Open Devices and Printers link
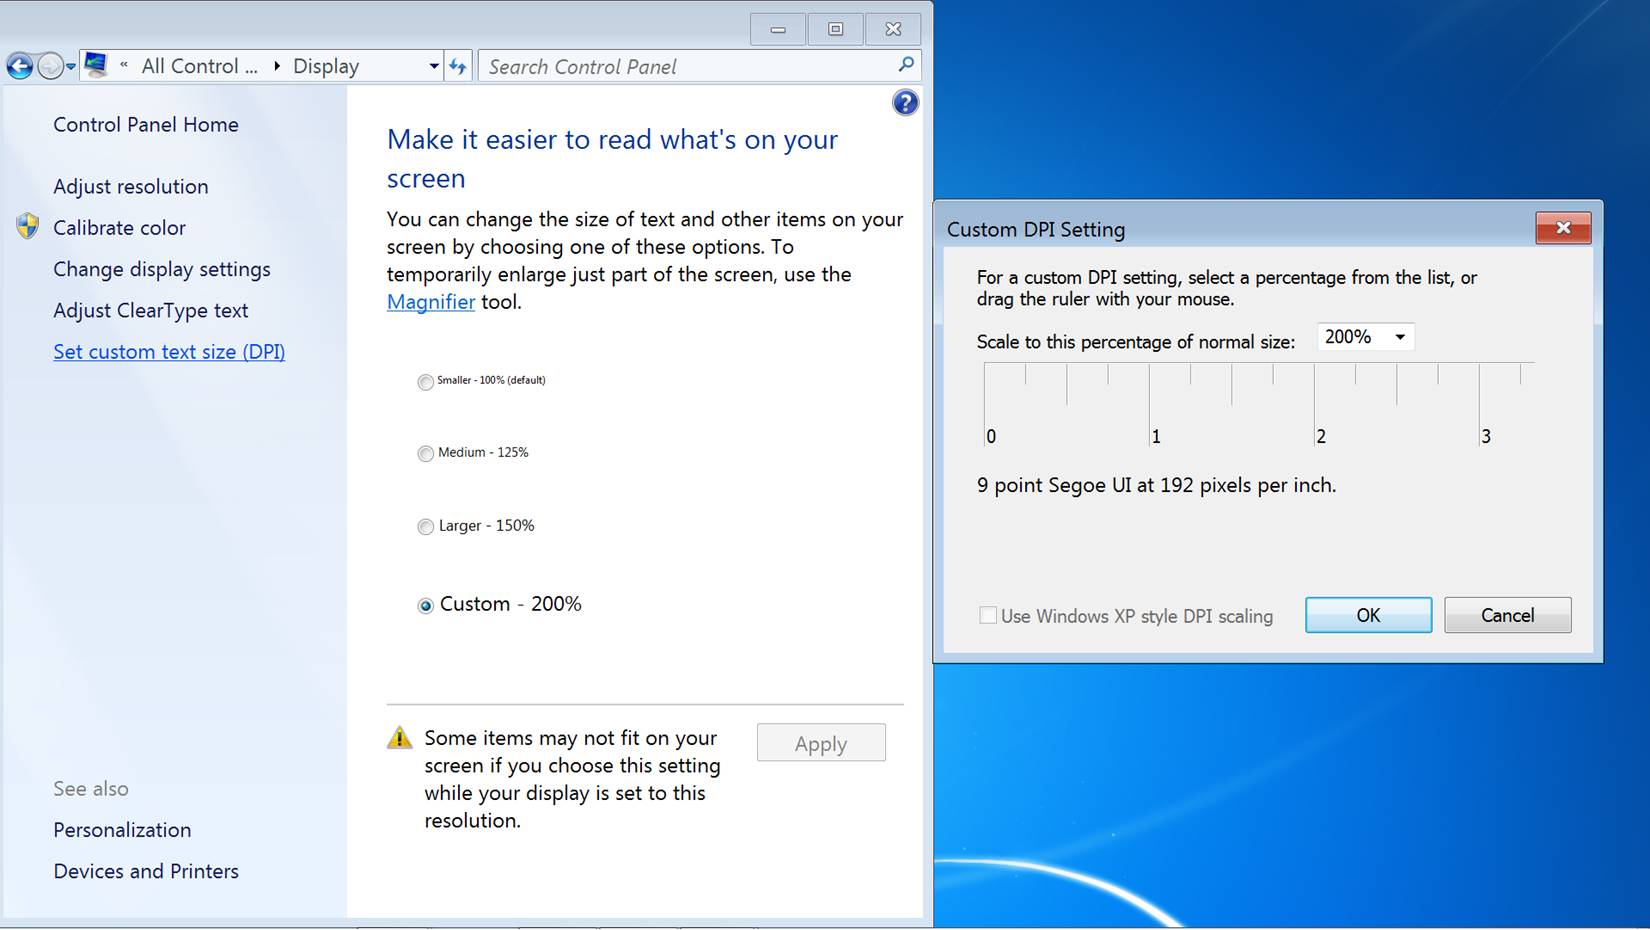Screen dimensions: 1650x930 (x=146, y=870)
